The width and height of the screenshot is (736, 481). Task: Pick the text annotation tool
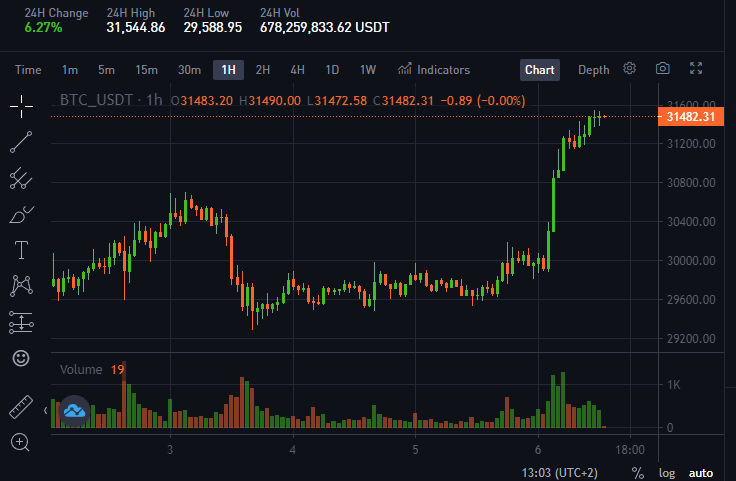pyautogui.click(x=21, y=250)
